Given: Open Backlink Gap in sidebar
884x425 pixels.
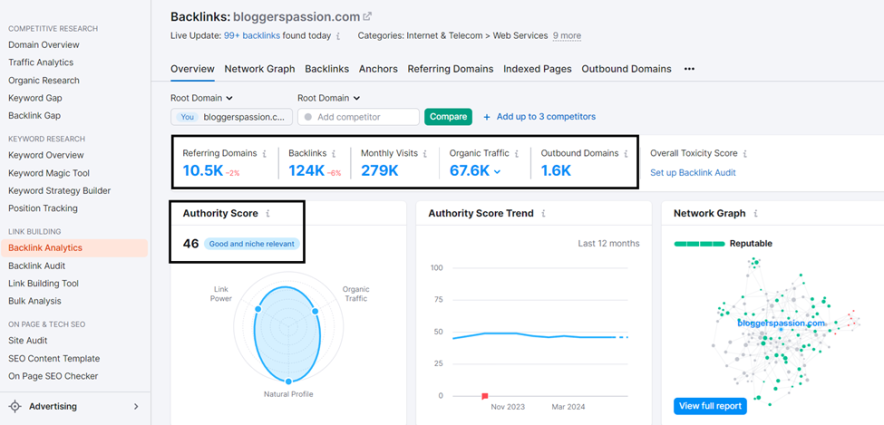Looking at the screenshot, I should 34,115.
